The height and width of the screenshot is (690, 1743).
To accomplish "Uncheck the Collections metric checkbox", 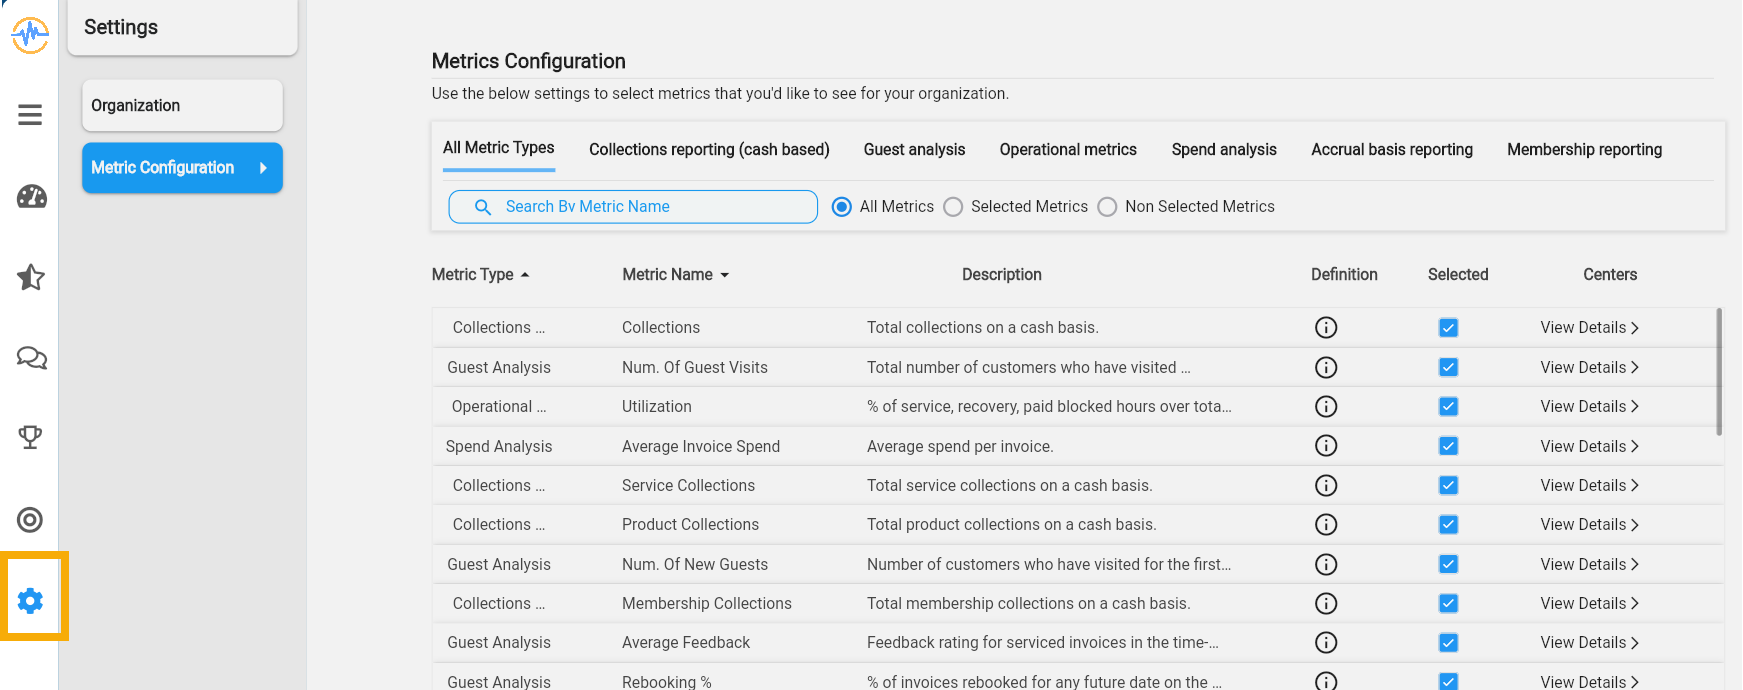I will (x=1448, y=328).
